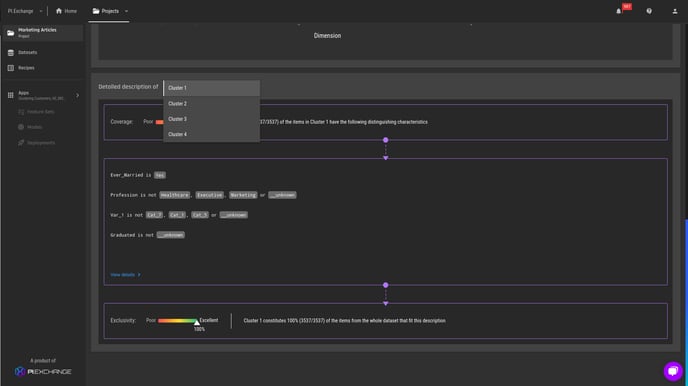Open Models in sidebar
Viewport: 688px width, 386px height.
click(35, 127)
